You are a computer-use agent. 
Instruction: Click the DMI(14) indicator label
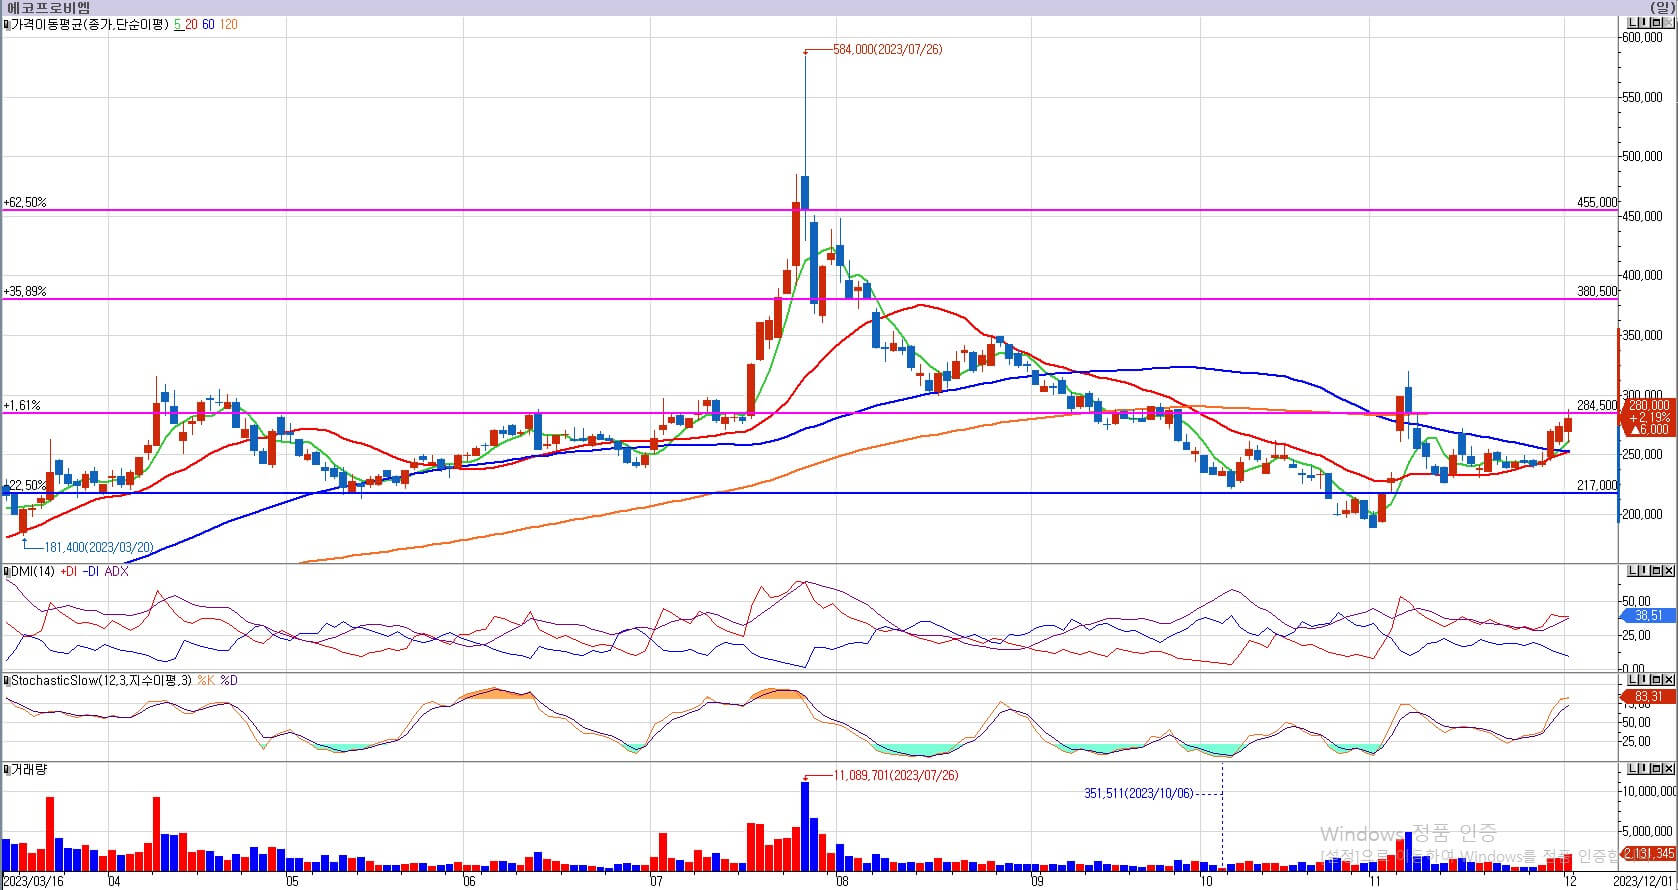click(33, 572)
